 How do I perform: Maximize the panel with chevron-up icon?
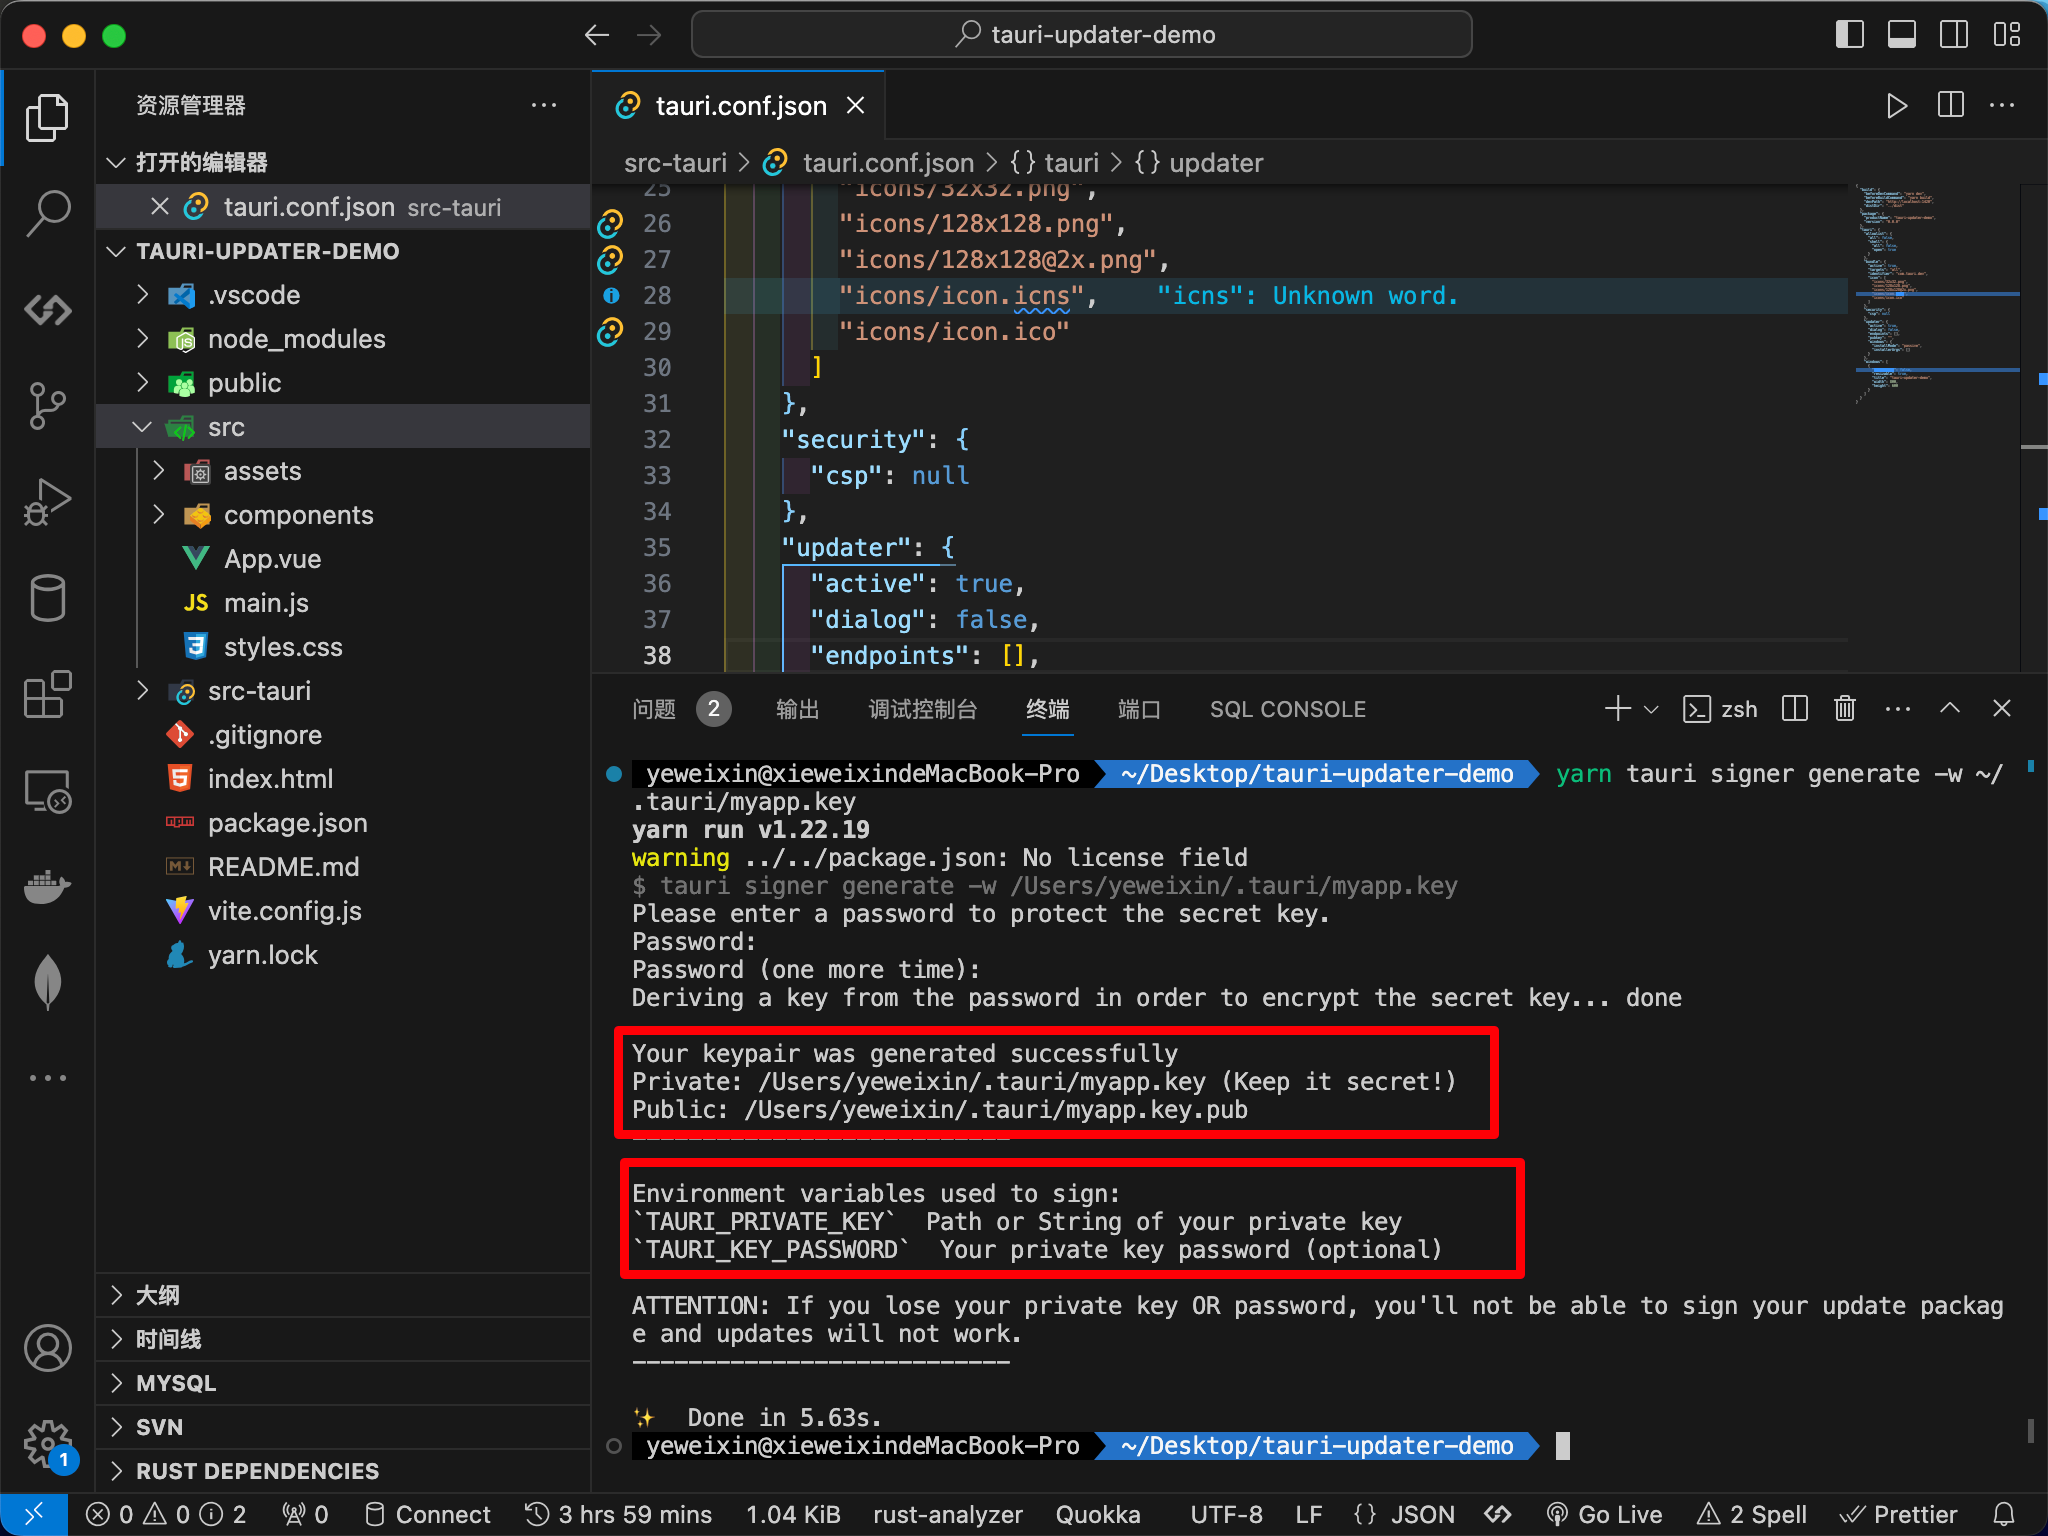coord(1949,709)
